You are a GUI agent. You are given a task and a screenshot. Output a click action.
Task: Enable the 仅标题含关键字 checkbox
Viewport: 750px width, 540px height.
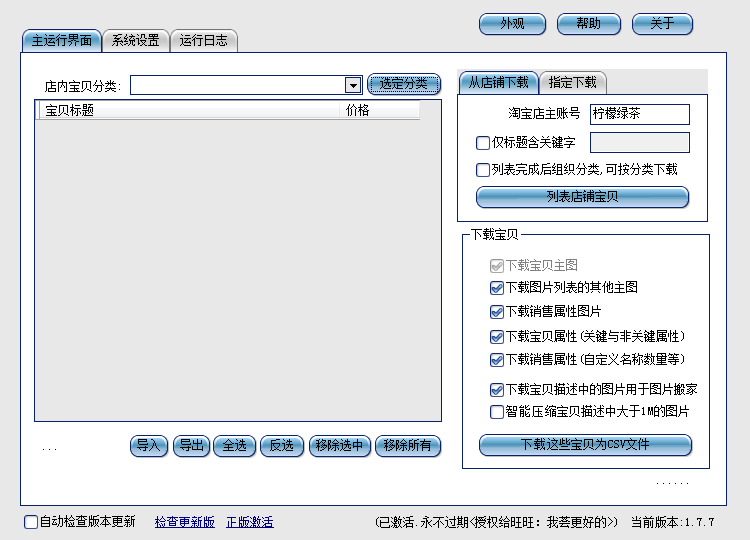484,143
